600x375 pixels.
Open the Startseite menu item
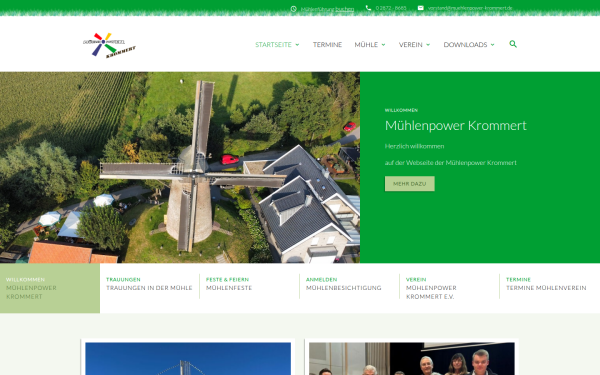(x=273, y=45)
